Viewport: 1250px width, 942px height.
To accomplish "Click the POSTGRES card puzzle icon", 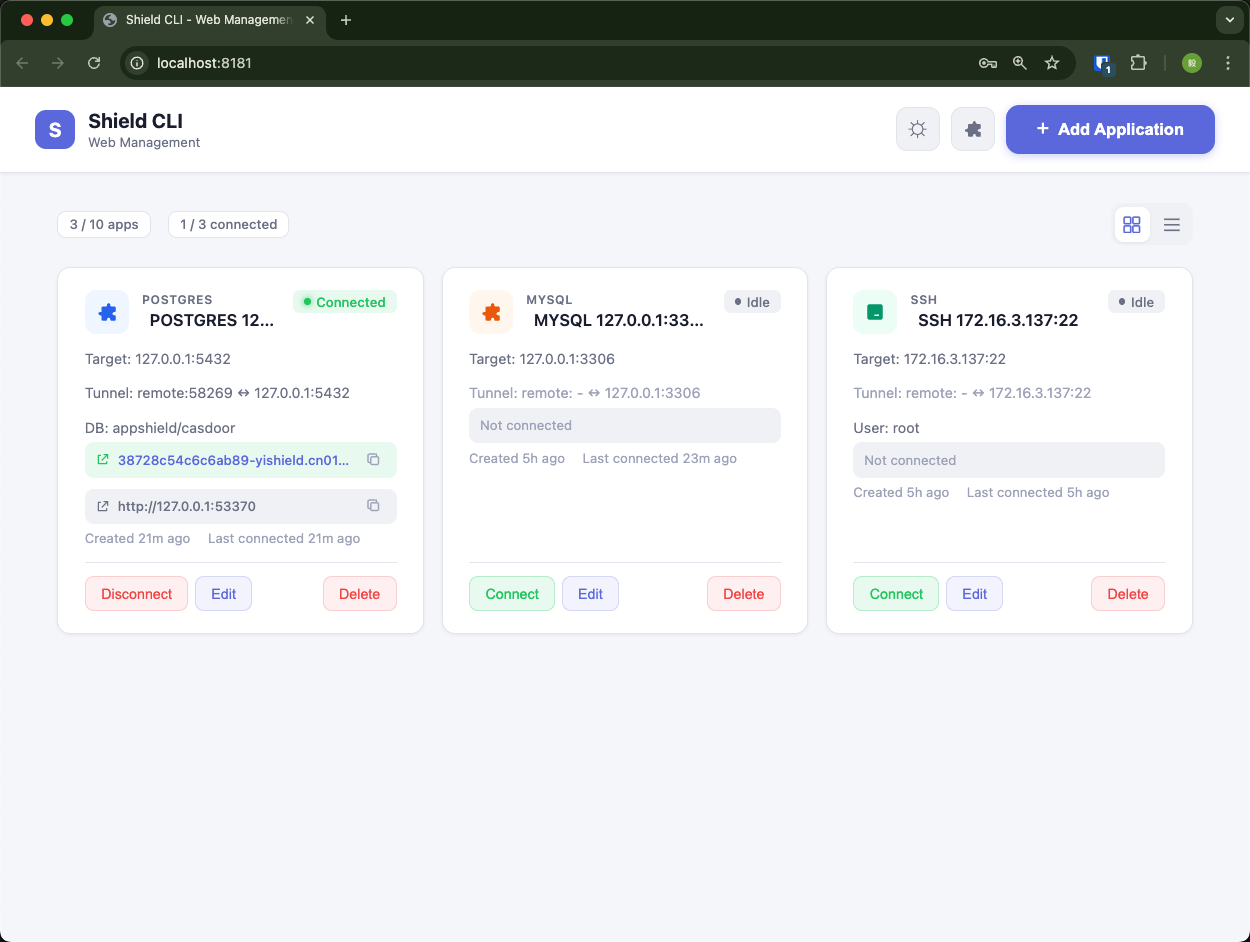I will [107, 312].
